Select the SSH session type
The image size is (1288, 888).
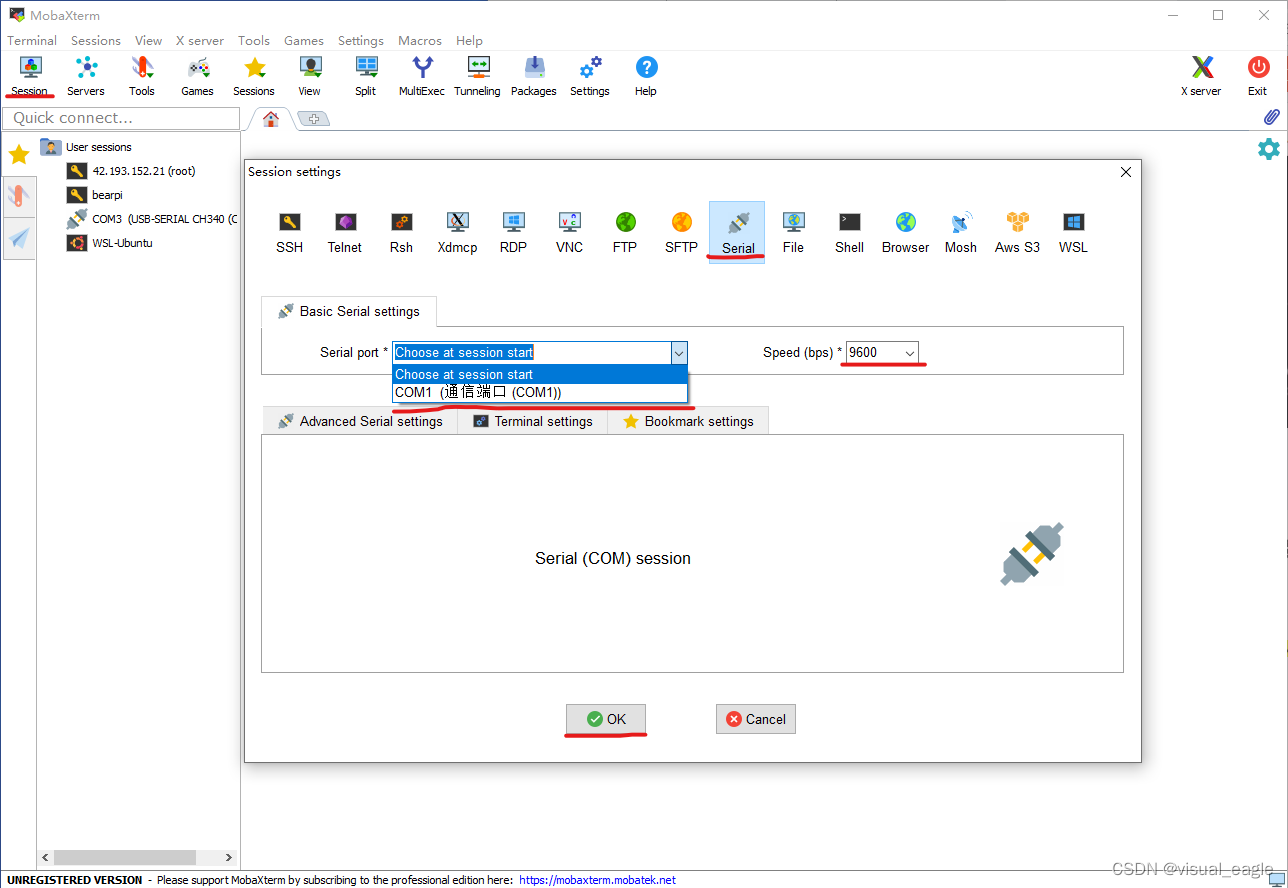[x=290, y=233]
